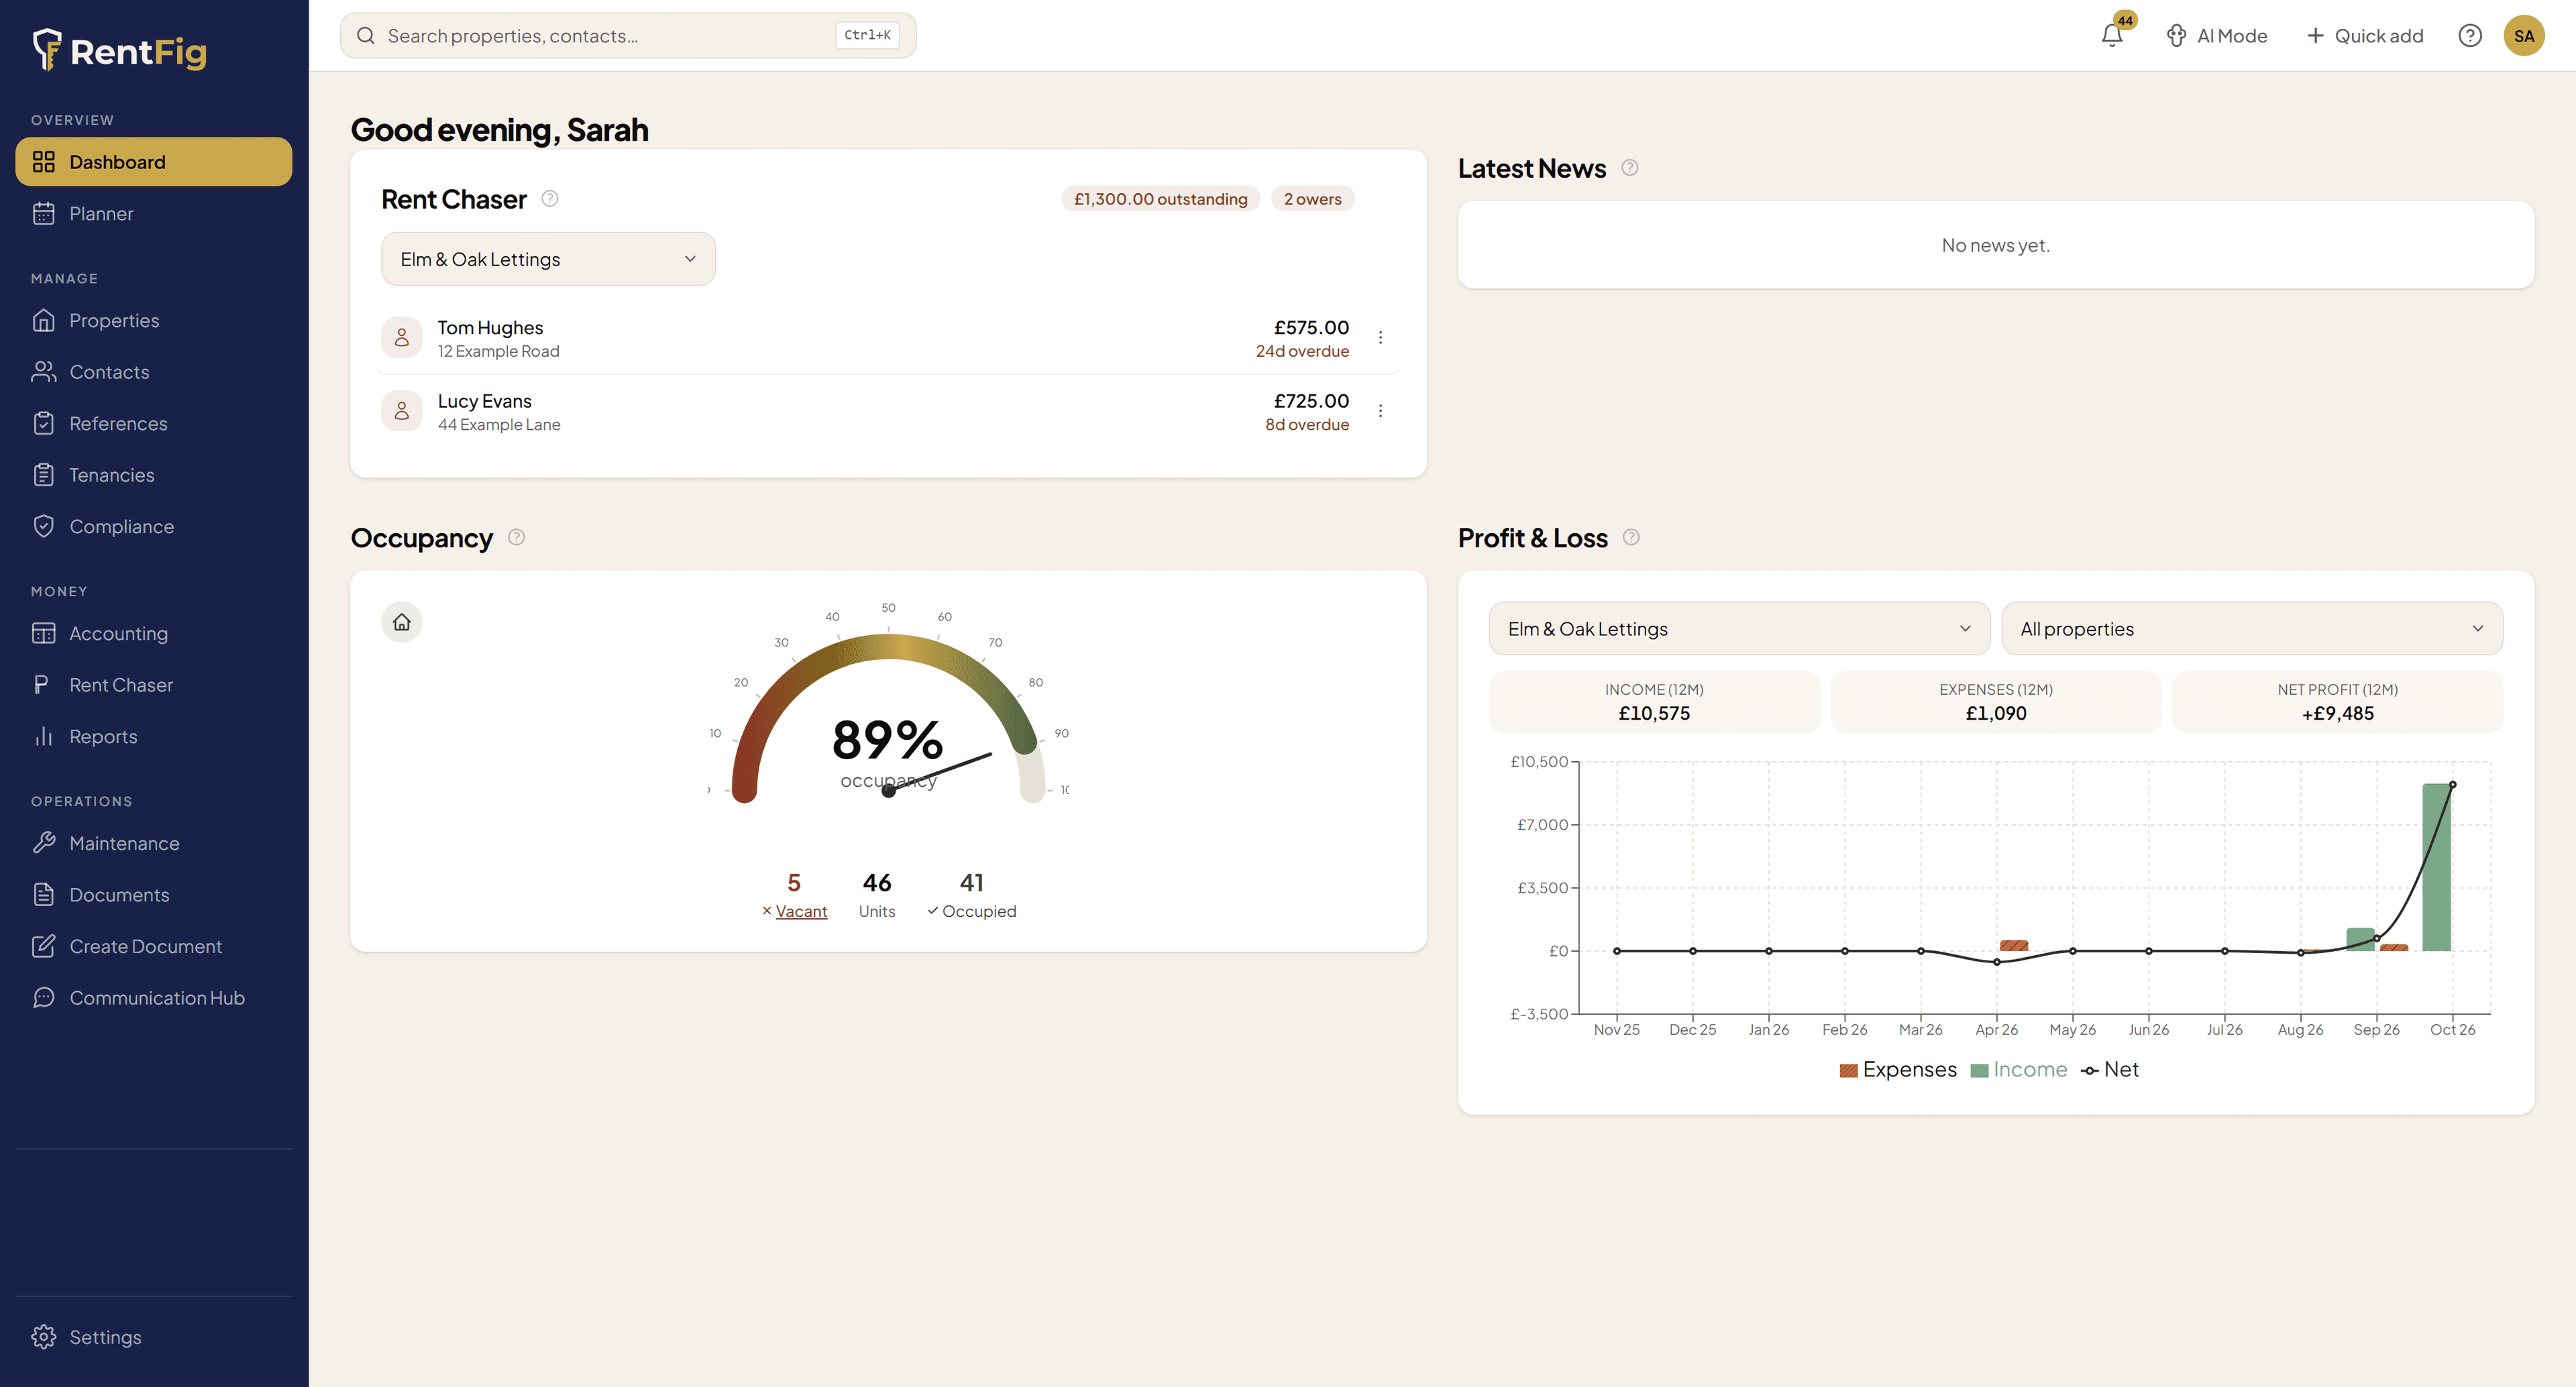This screenshot has height=1387, width=2576.
Task: Click the Oct 26 income bar
Action: [x=2436, y=867]
